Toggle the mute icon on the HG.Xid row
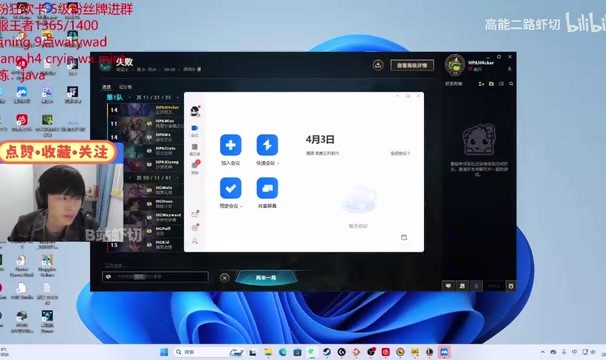The height and width of the screenshot is (360, 606). (149, 245)
